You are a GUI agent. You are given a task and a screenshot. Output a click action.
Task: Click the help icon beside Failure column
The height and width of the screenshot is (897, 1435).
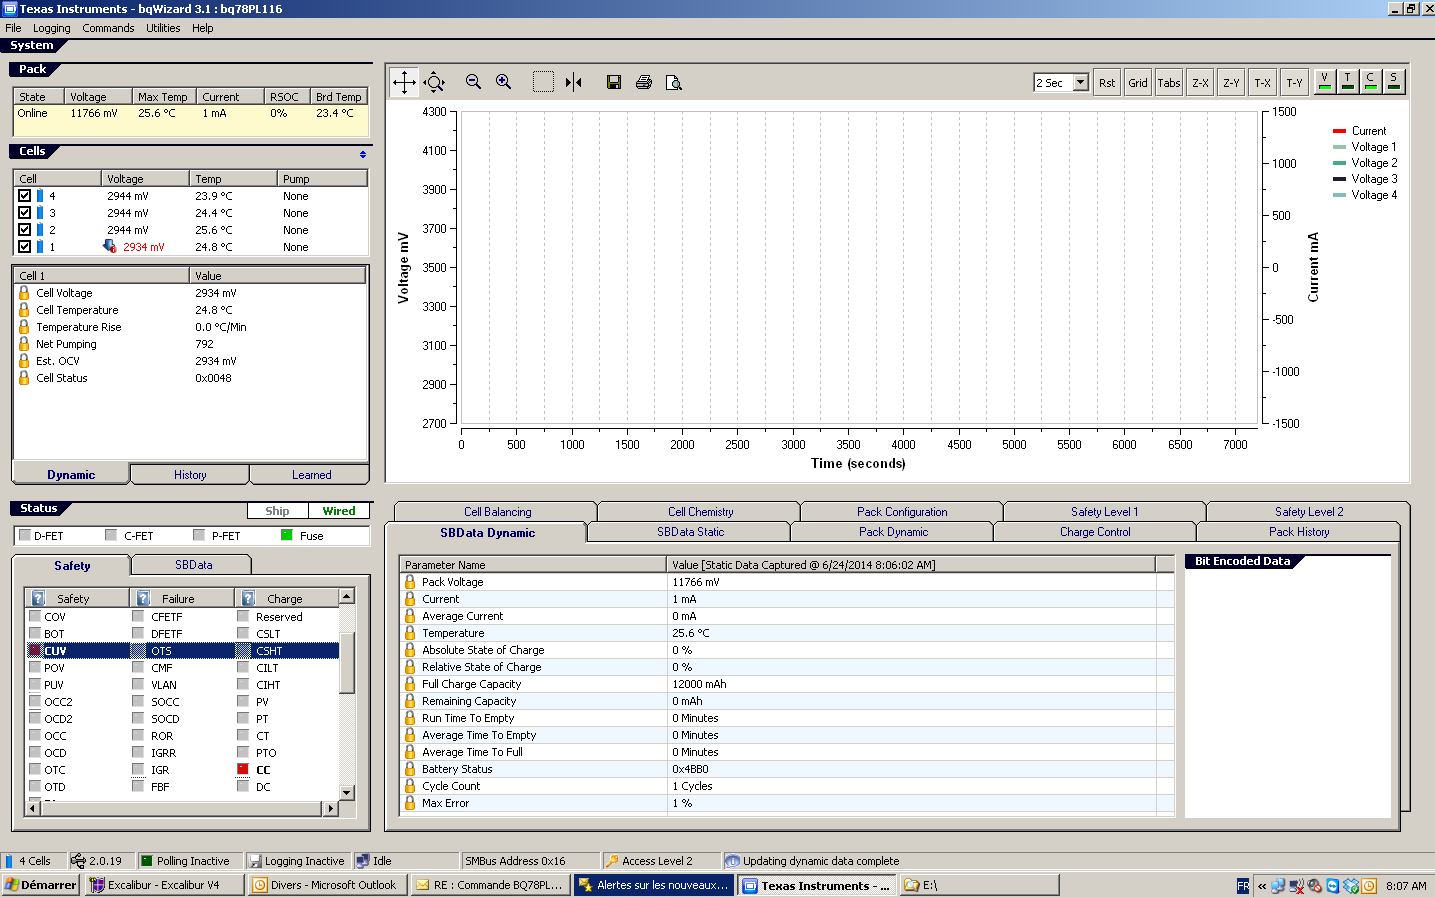(143, 598)
